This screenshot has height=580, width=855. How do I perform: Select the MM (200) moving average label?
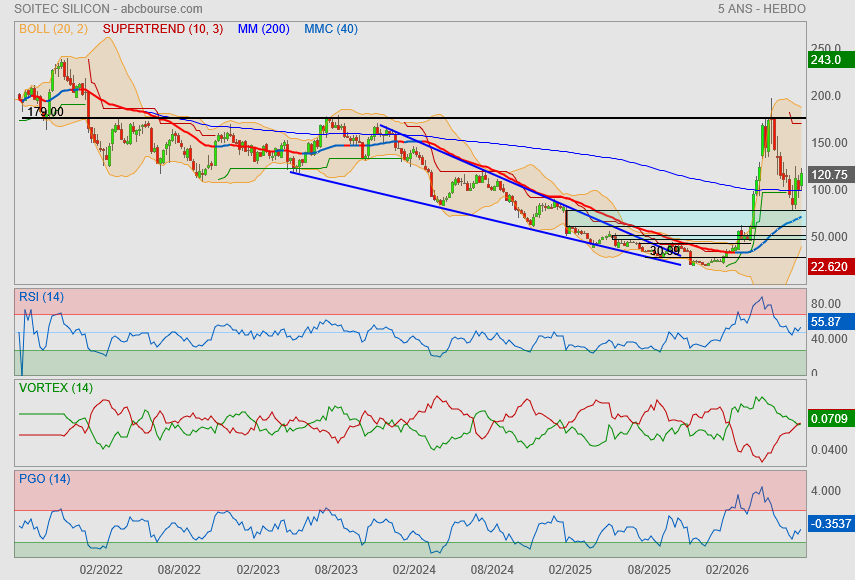click(263, 29)
